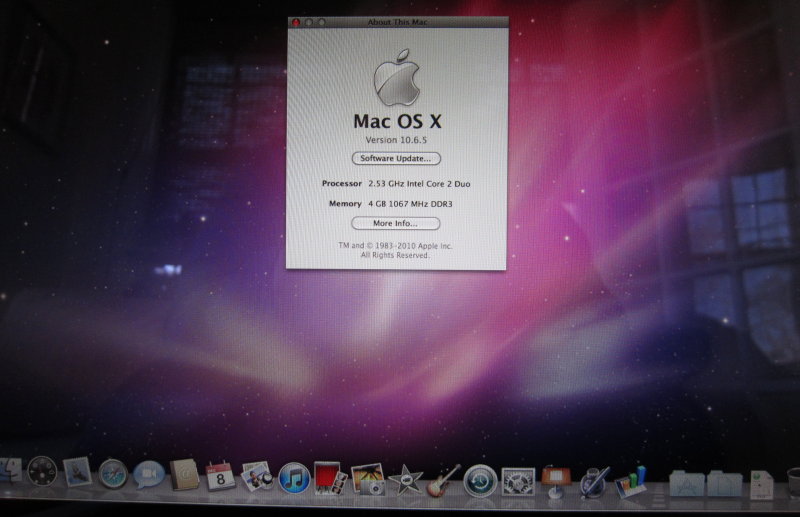This screenshot has width=800, height=517.
Task: Open iCal calendar icon showing 8
Action: pos(220,476)
